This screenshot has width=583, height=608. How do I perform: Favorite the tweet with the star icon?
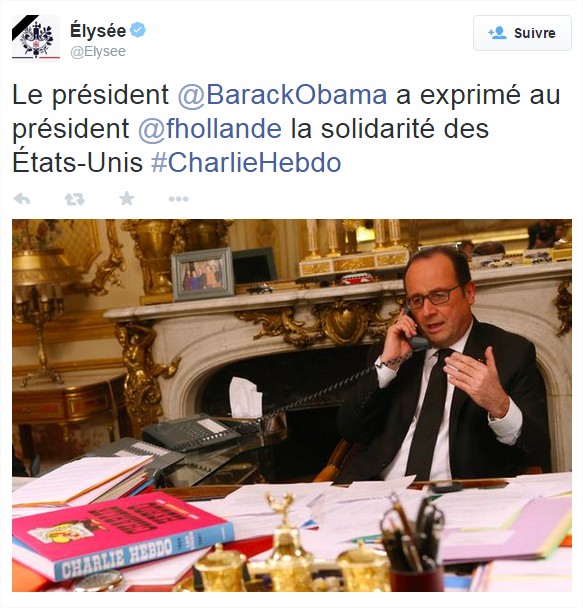click(x=127, y=199)
